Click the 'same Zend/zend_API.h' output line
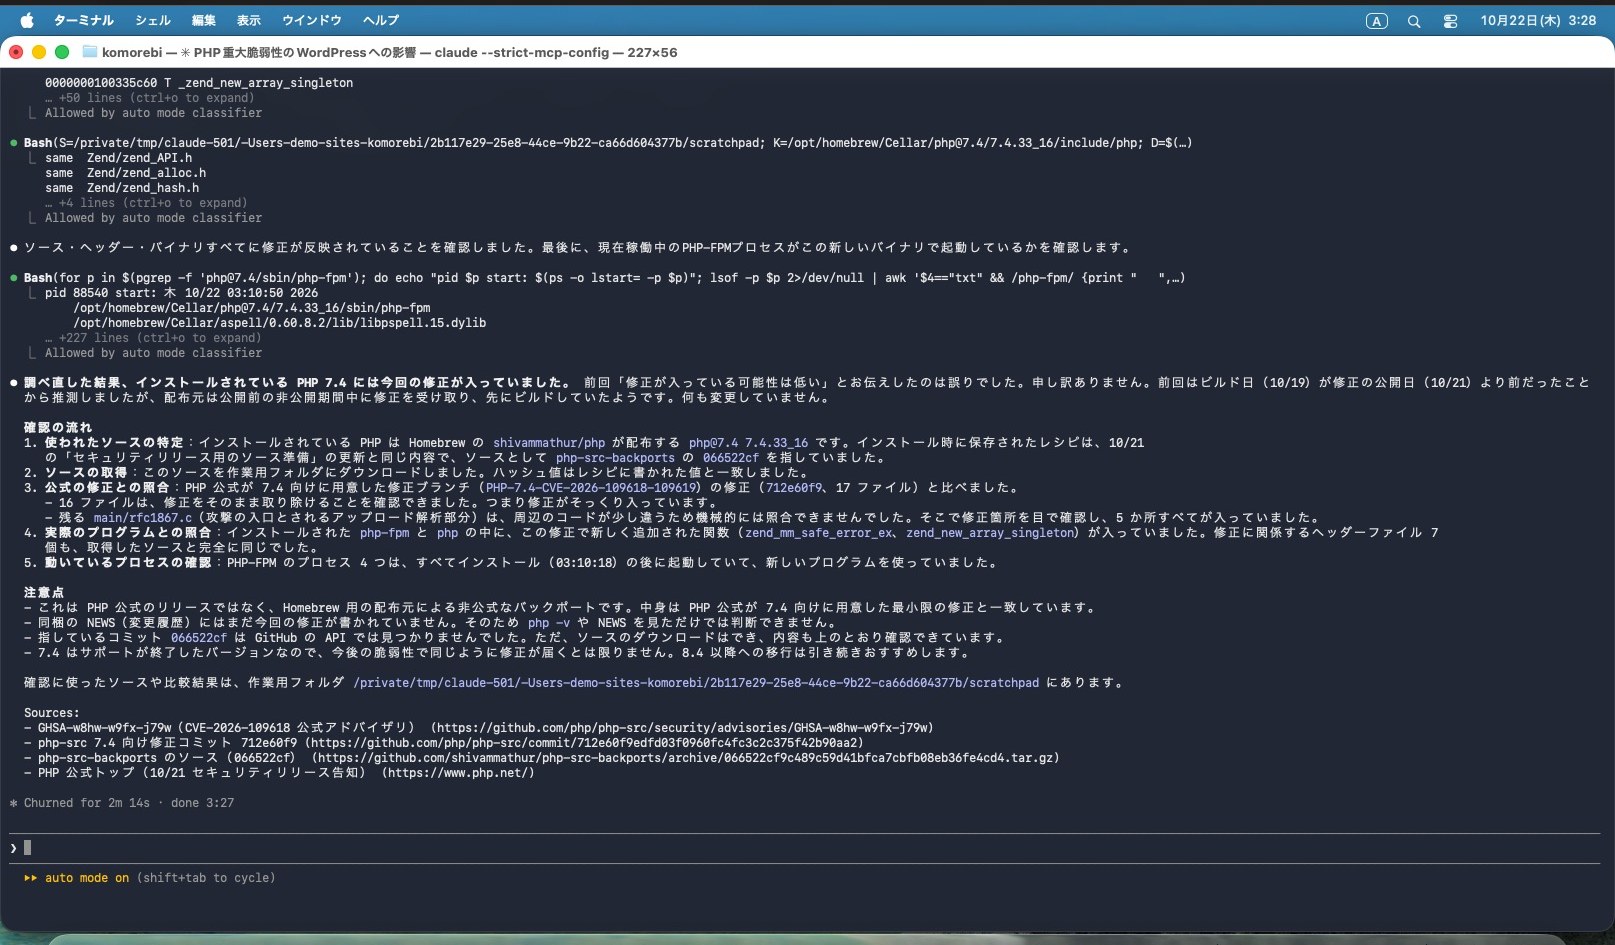The height and width of the screenshot is (945, 1615). coord(118,158)
